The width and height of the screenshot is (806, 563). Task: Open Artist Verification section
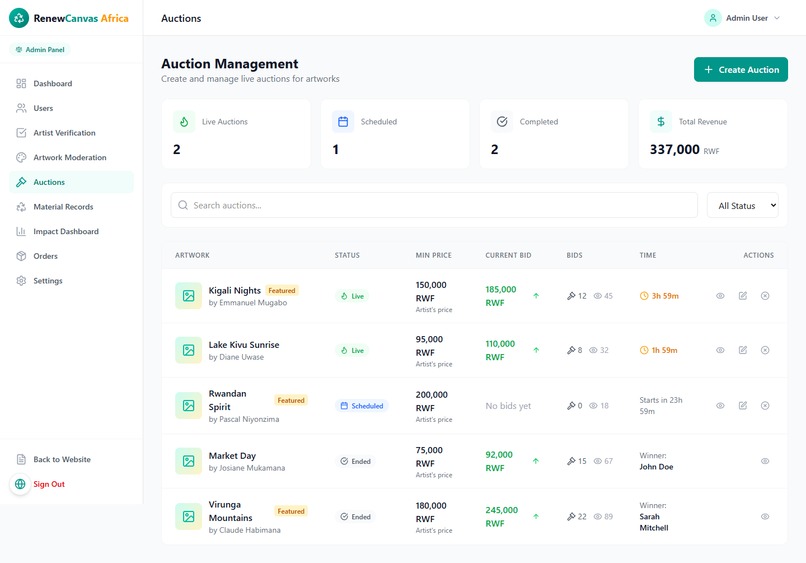(71, 133)
